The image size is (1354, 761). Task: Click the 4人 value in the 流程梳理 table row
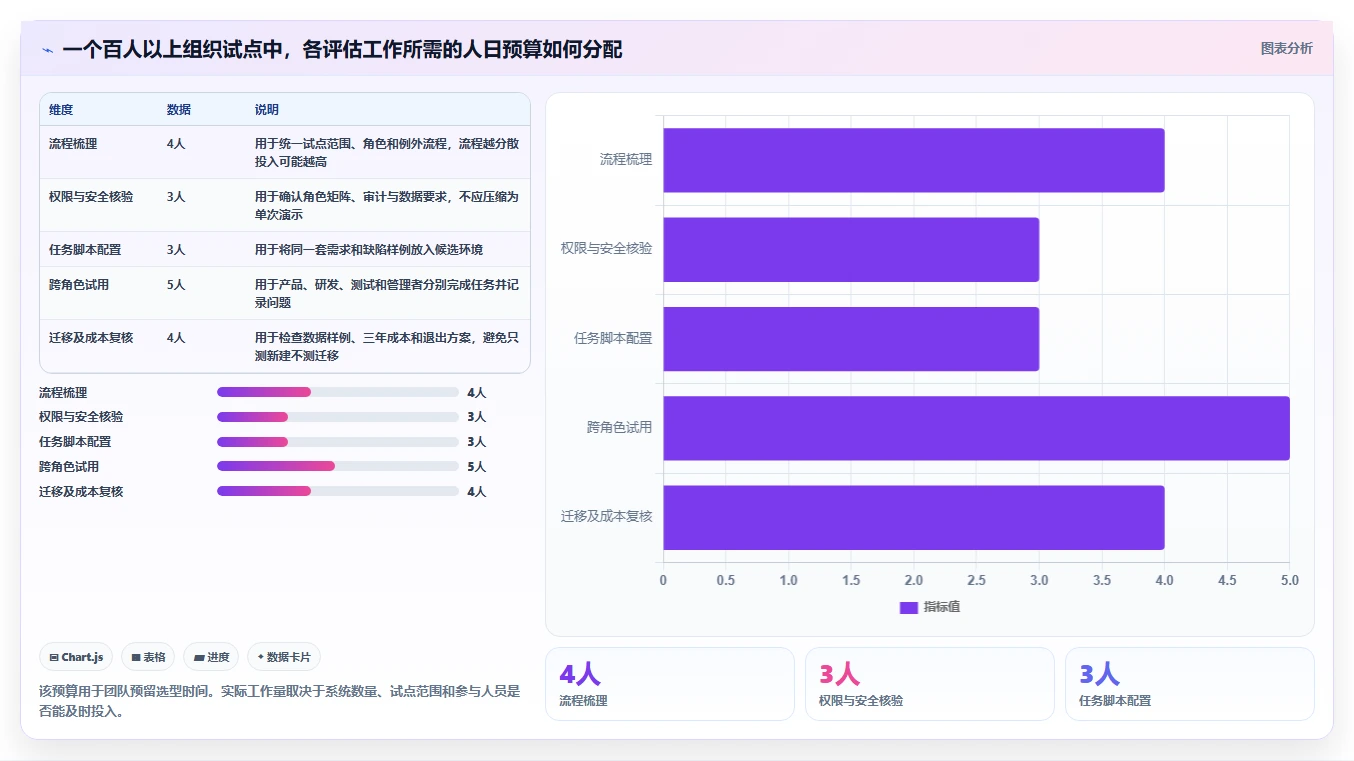(176, 144)
